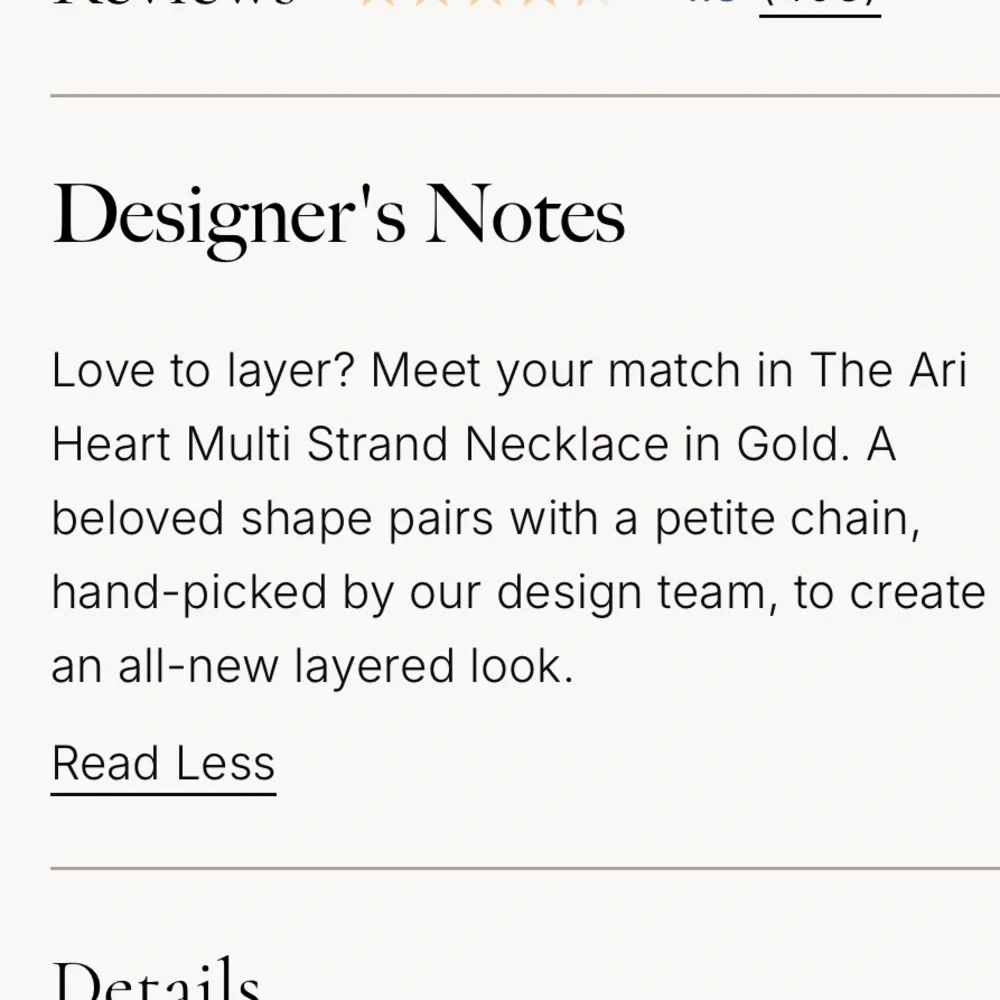
Task: Click the middle star of the rating
Action: click(x=484, y=3)
